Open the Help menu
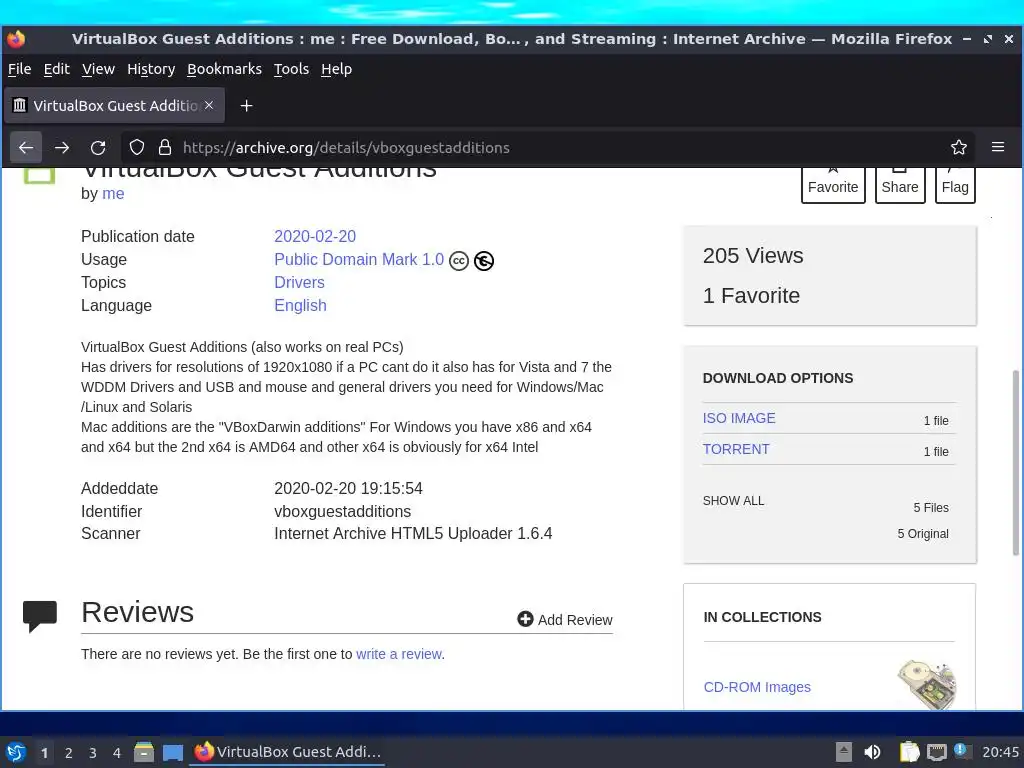The image size is (1024, 768). (x=336, y=69)
